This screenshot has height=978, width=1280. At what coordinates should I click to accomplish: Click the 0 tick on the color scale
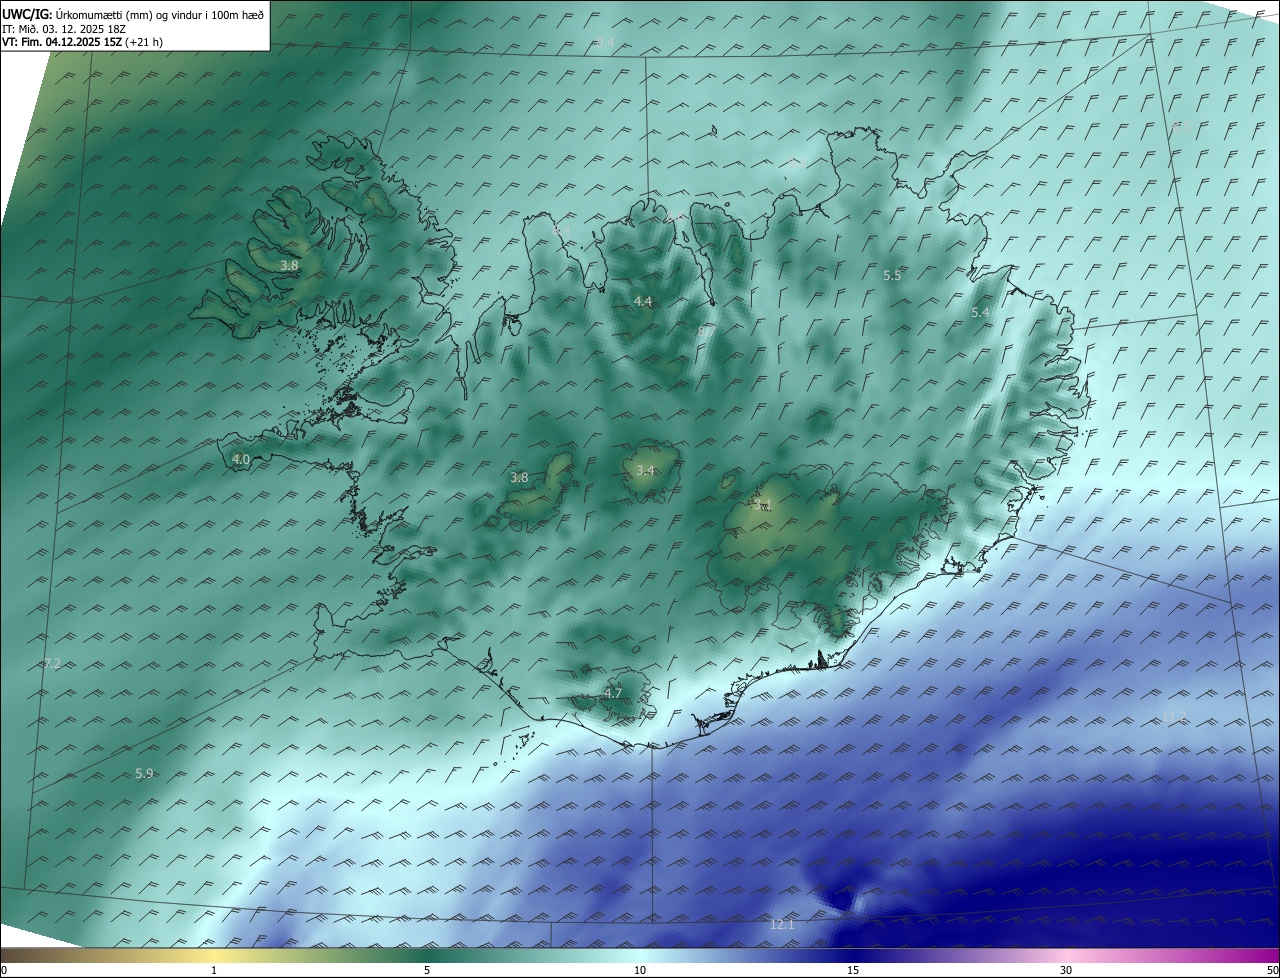3,970
